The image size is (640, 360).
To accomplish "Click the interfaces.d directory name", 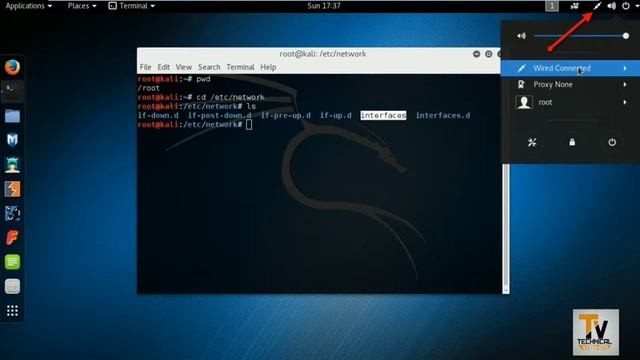I will click(443, 116).
